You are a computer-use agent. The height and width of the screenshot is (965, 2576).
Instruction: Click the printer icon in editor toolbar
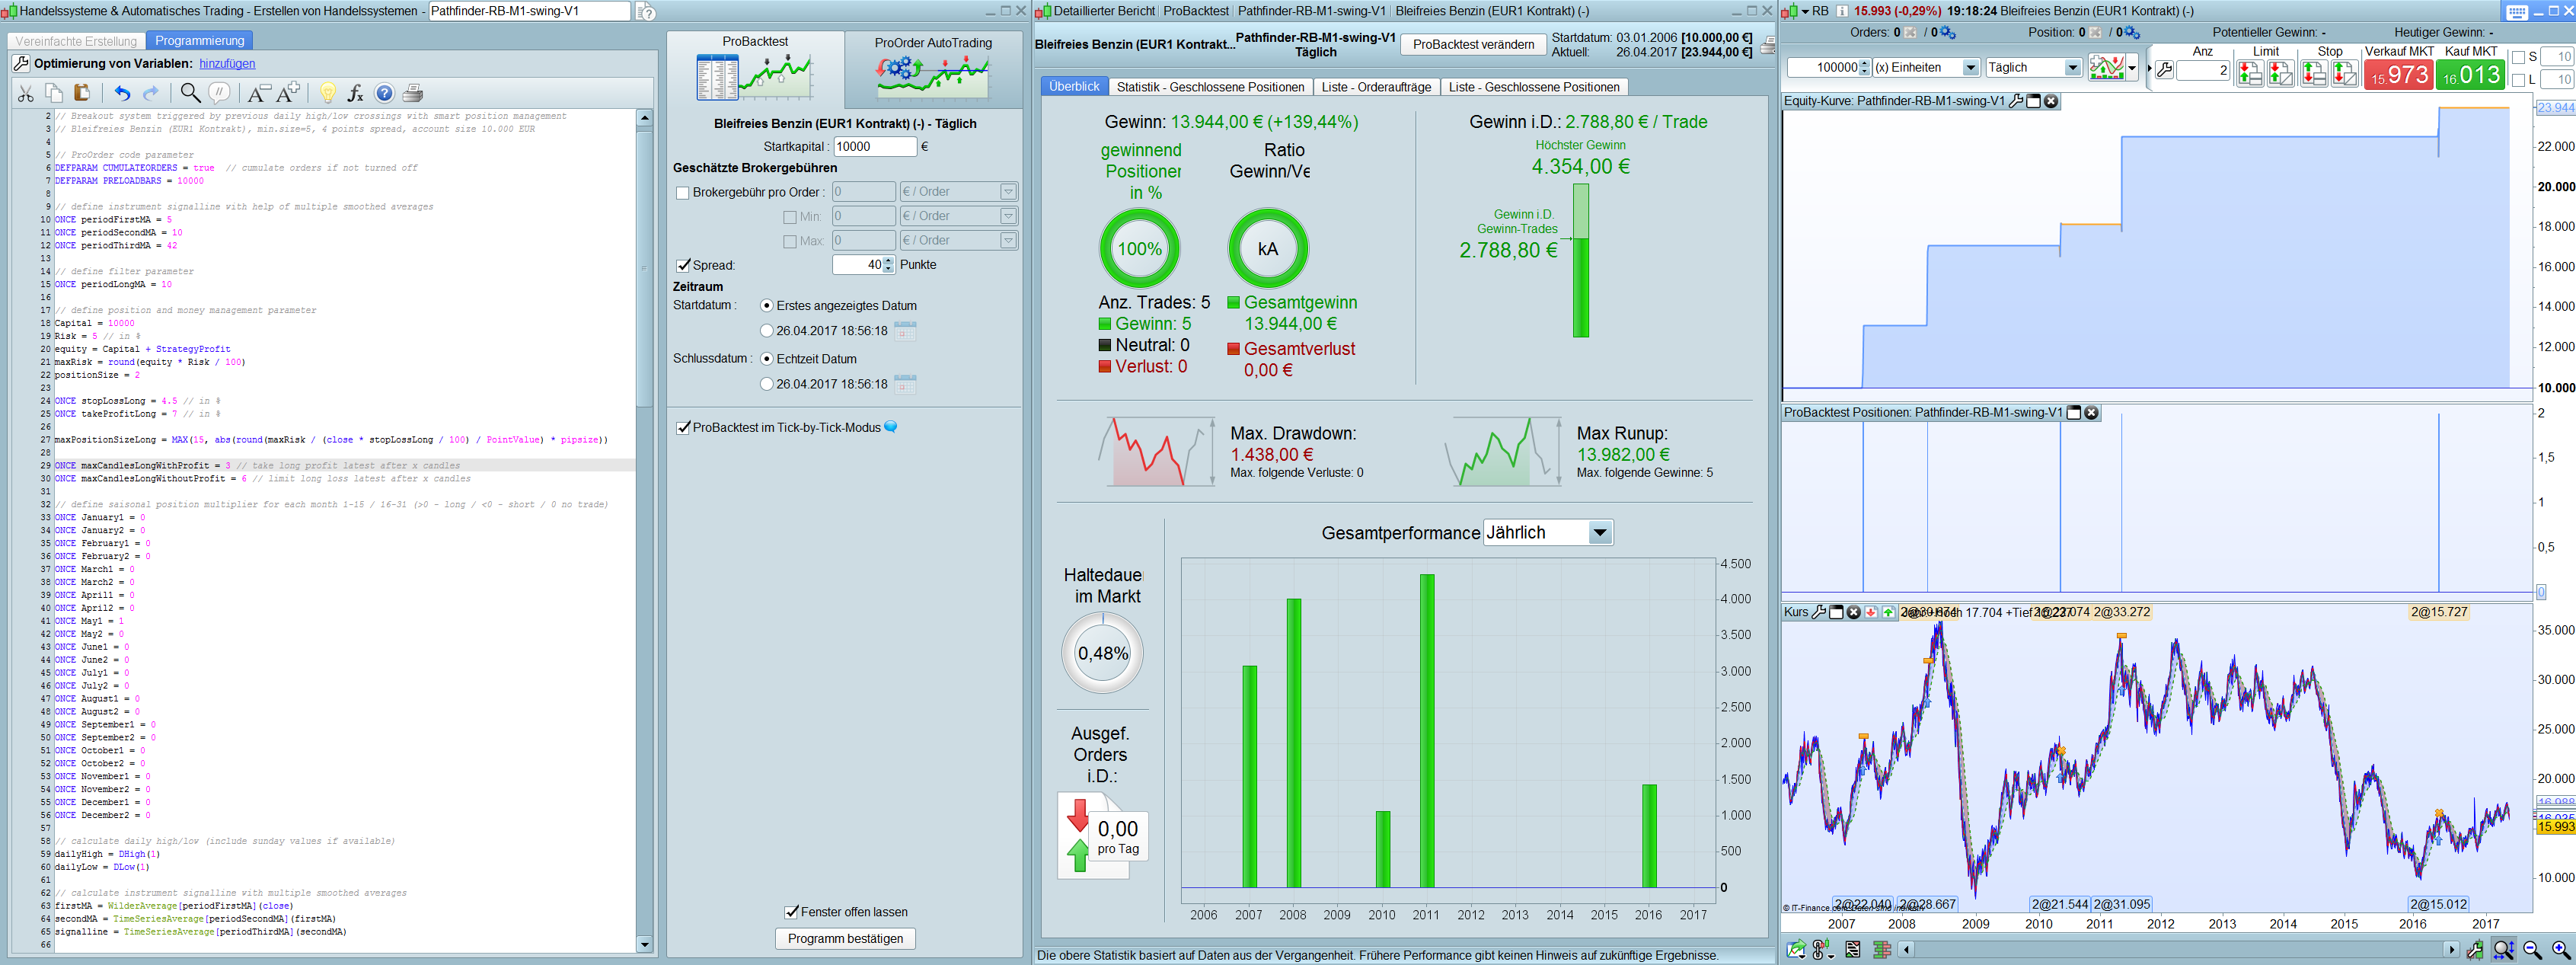[412, 93]
